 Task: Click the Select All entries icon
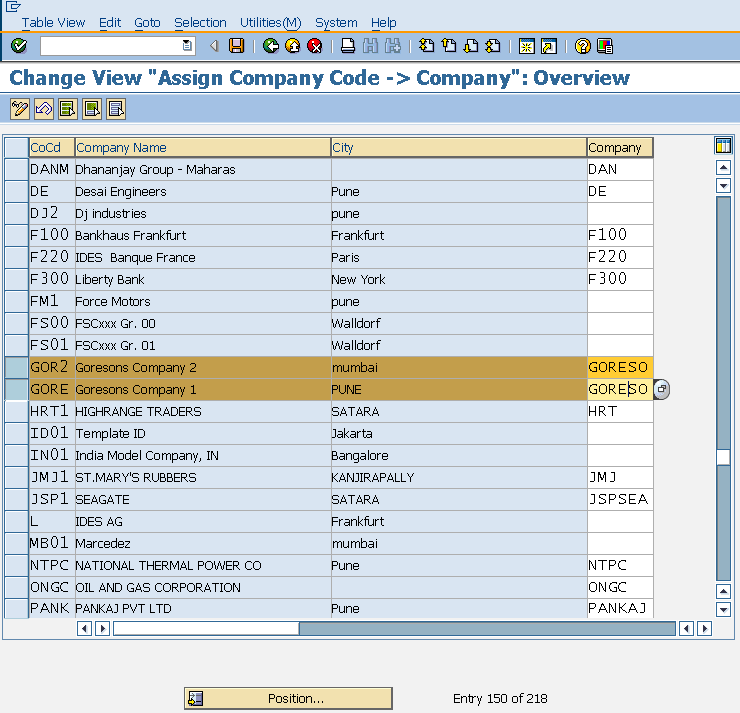point(68,109)
